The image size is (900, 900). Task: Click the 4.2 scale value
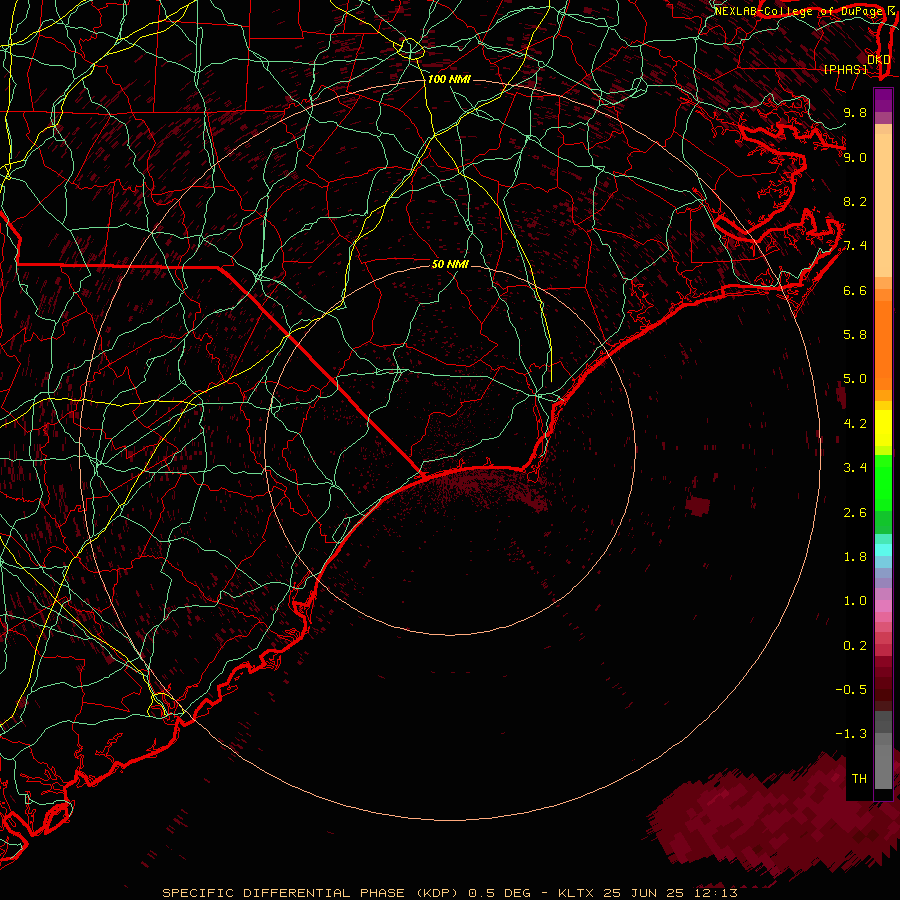tap(855, 424)
